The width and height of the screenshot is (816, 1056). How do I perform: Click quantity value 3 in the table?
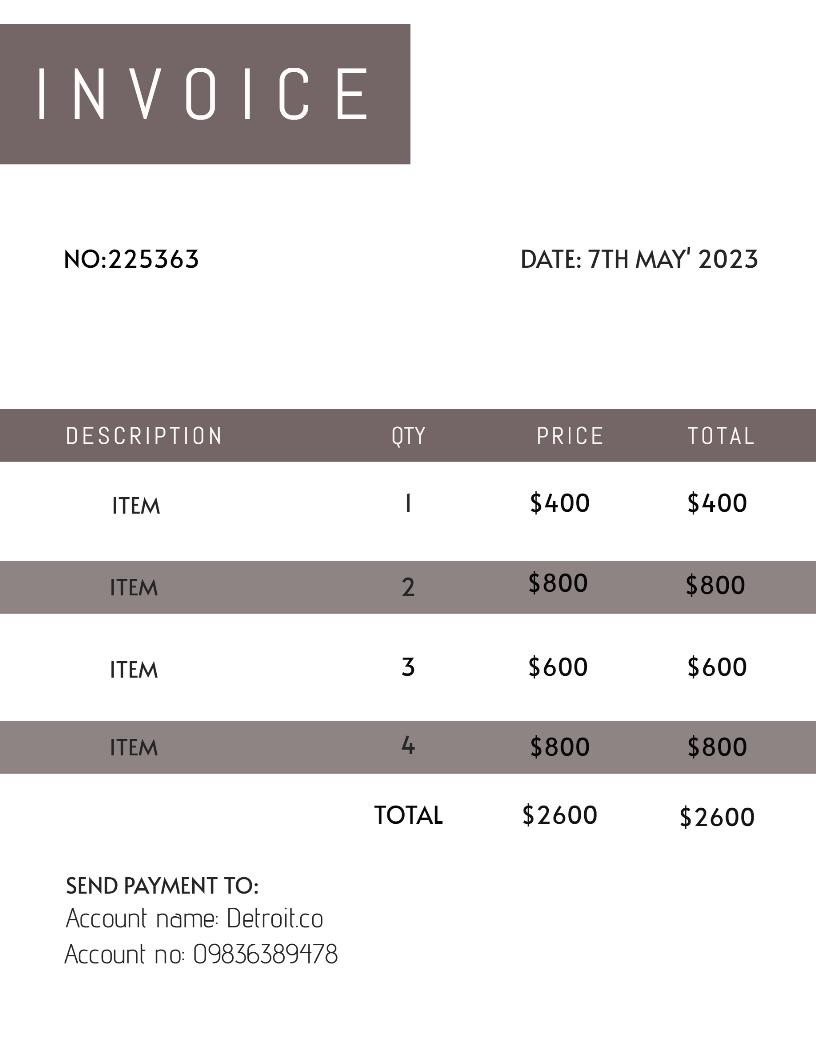(408, 667)
